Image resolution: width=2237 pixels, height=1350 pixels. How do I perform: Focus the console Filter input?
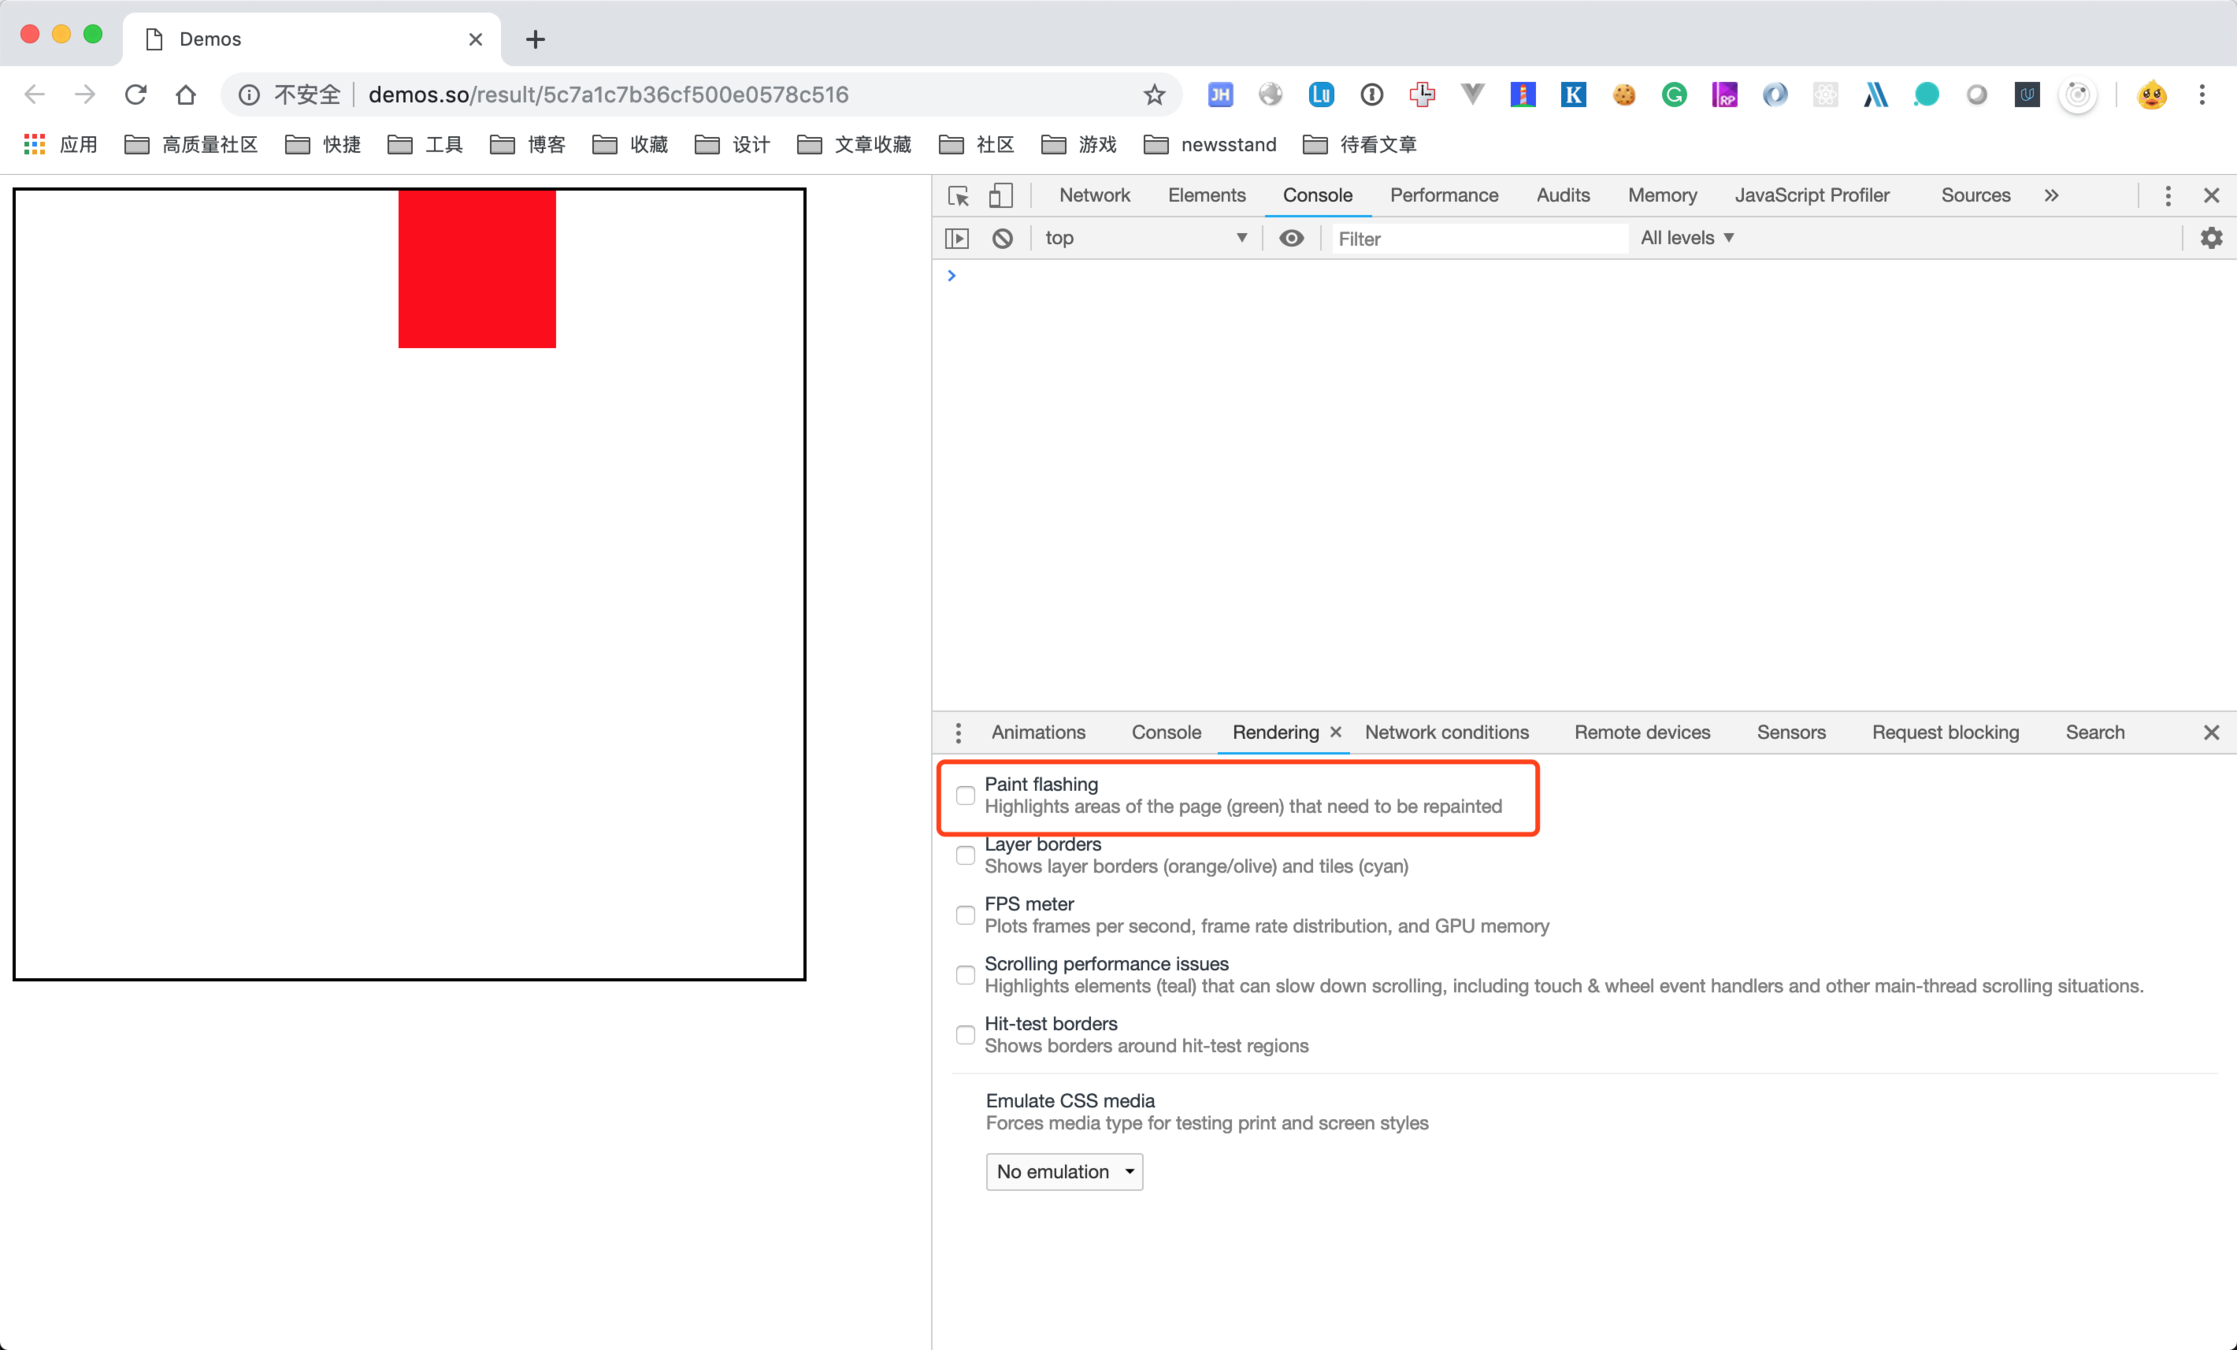point(1478,238)
